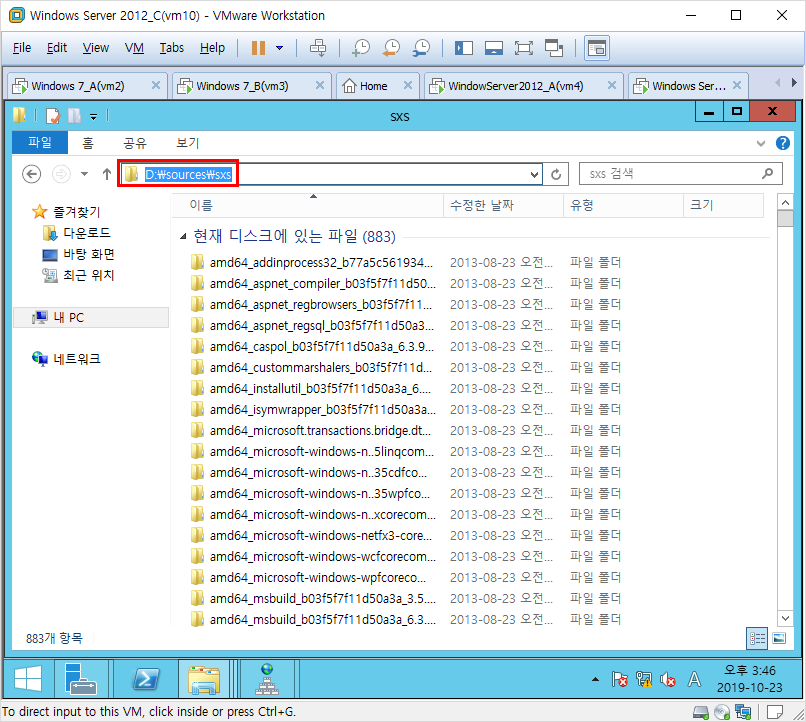This screenshot has height=722, width=806.
Task: Open Explorer help question mark
Action: coord(782,143)
